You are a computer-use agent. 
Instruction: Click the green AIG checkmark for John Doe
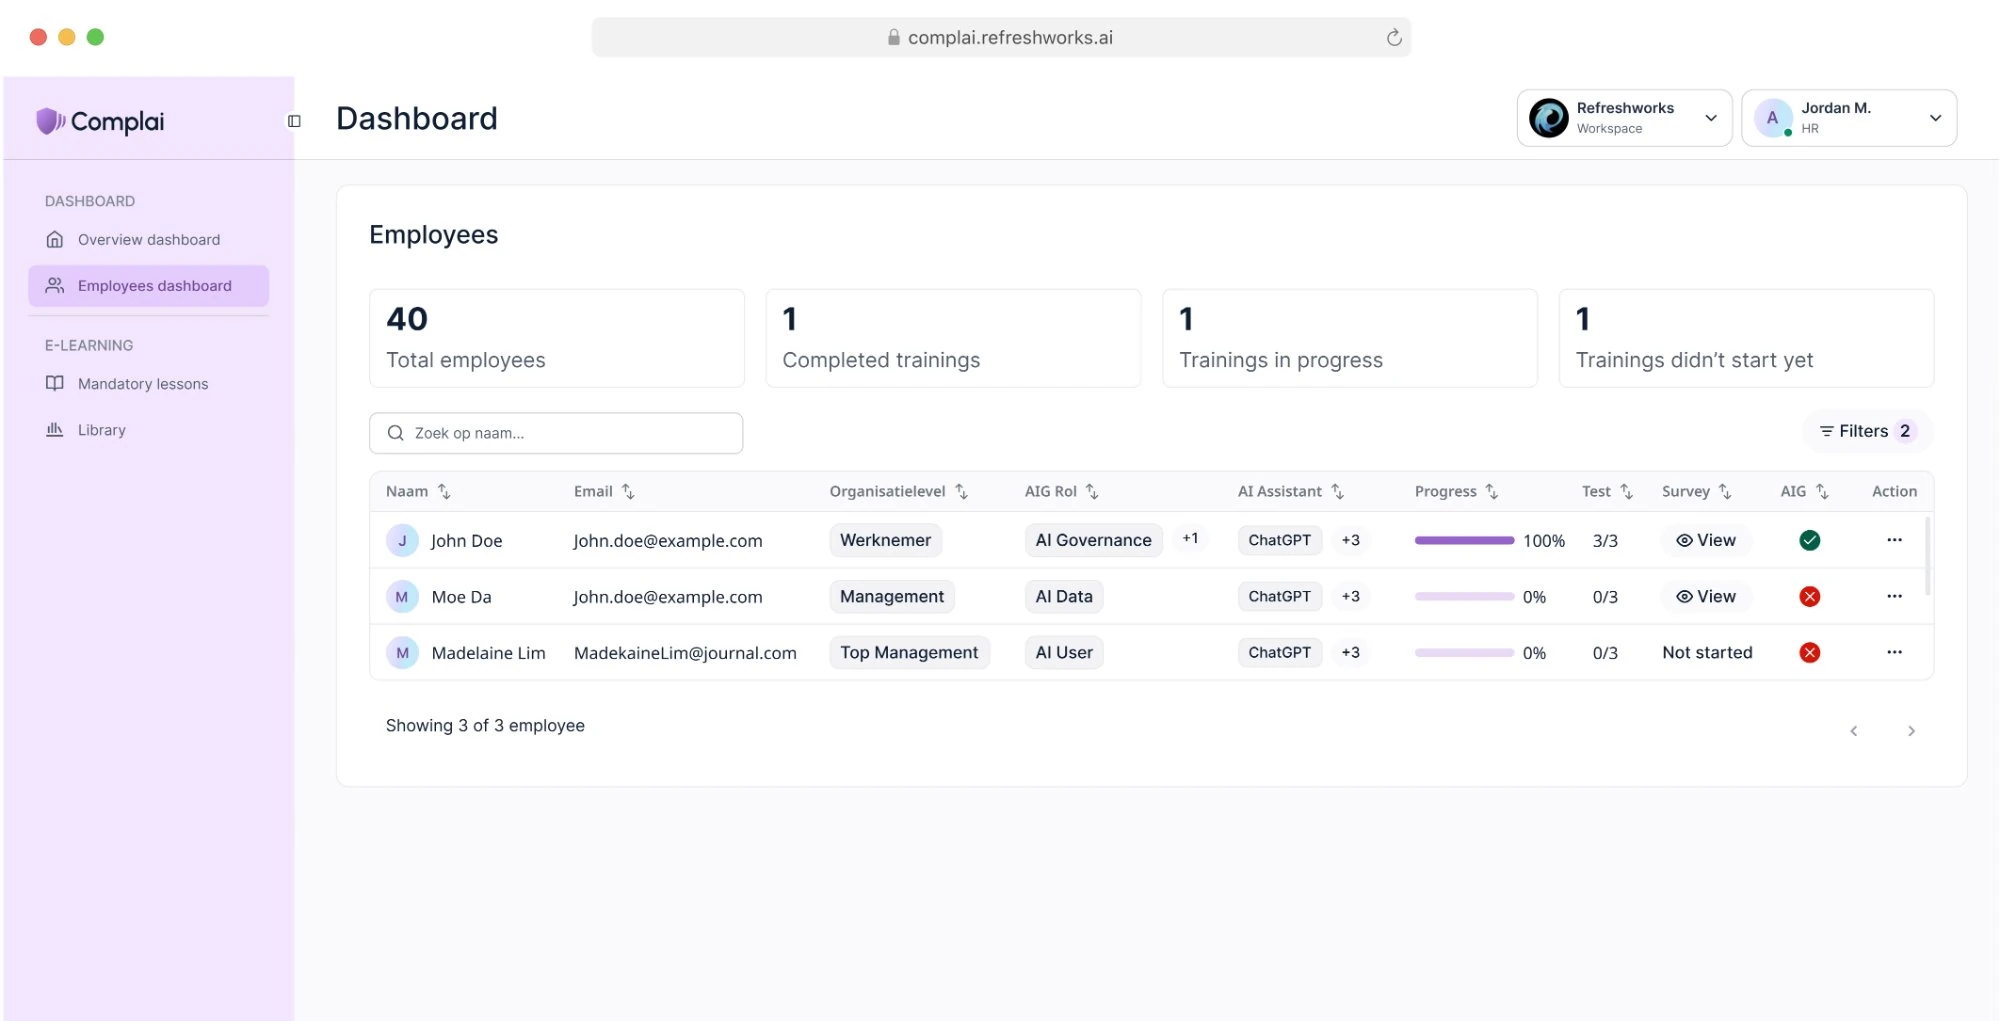pyautogui.click(x=1809, y=540)
